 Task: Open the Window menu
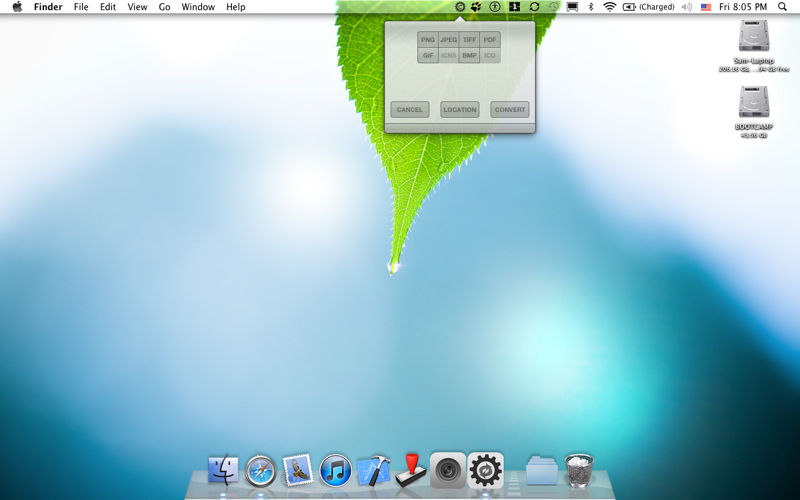pos(198,7)
